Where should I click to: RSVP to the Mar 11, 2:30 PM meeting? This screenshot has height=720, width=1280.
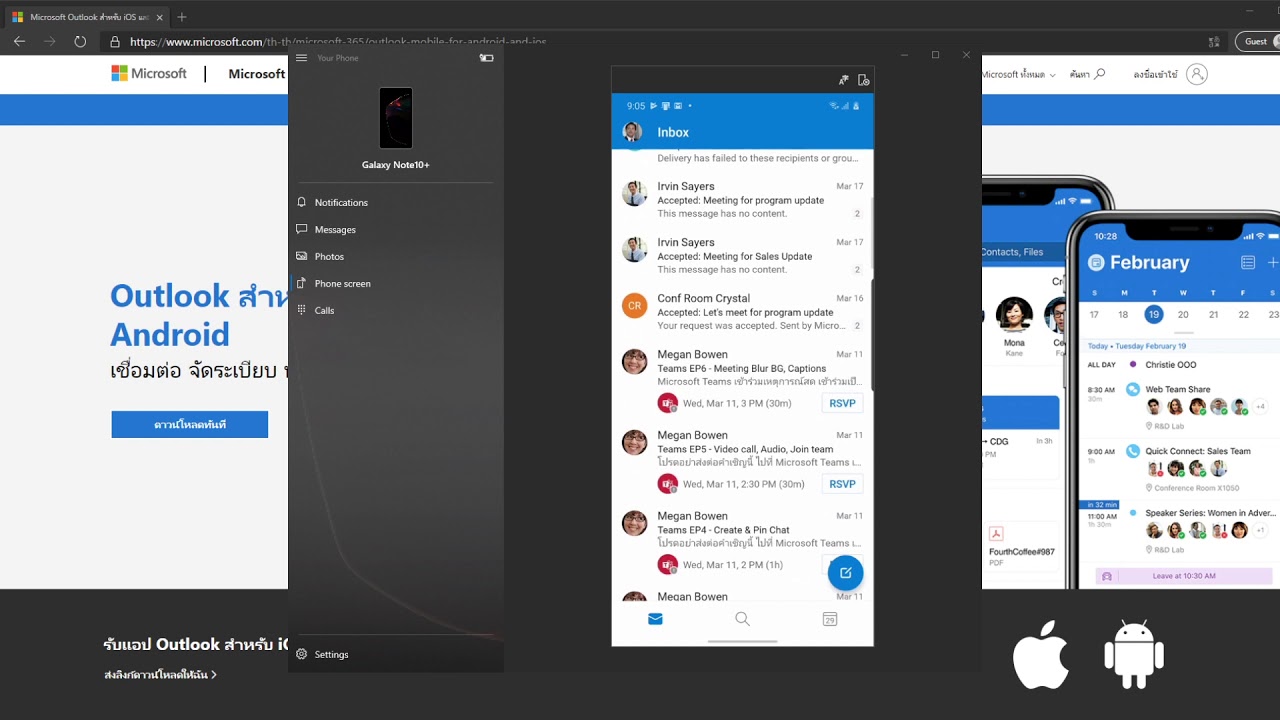[842, 484]
